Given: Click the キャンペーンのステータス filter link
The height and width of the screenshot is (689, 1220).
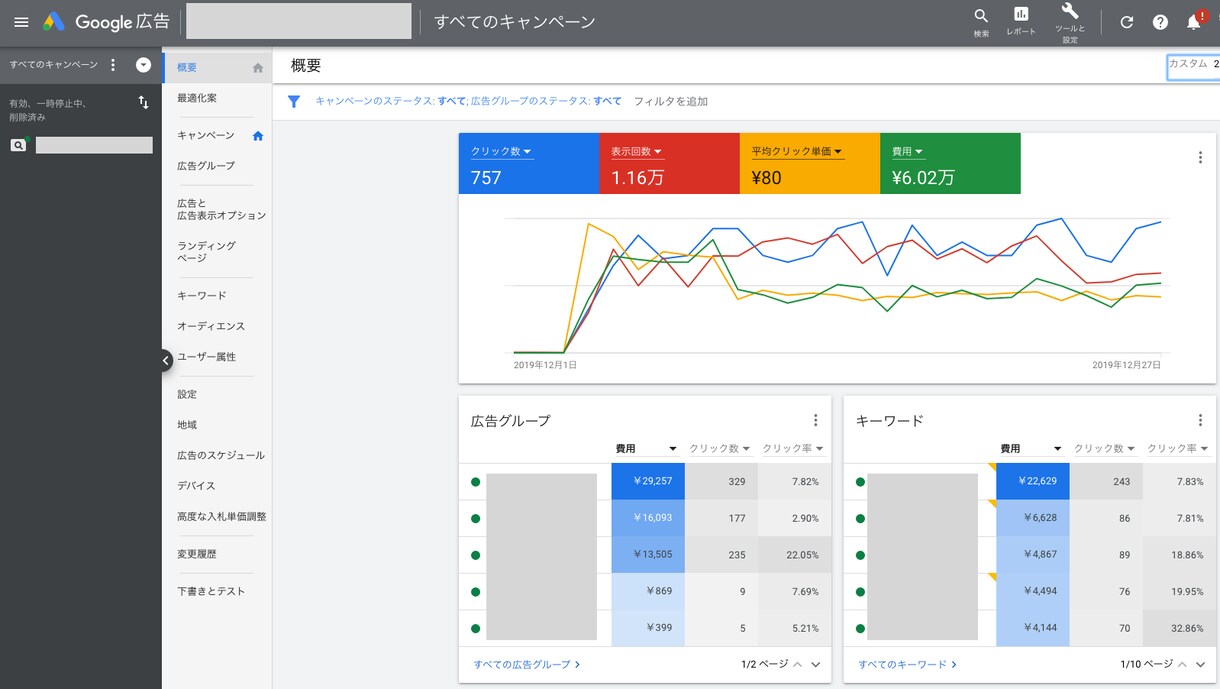Looking at the screenshot, I should (x=390, y=101).
